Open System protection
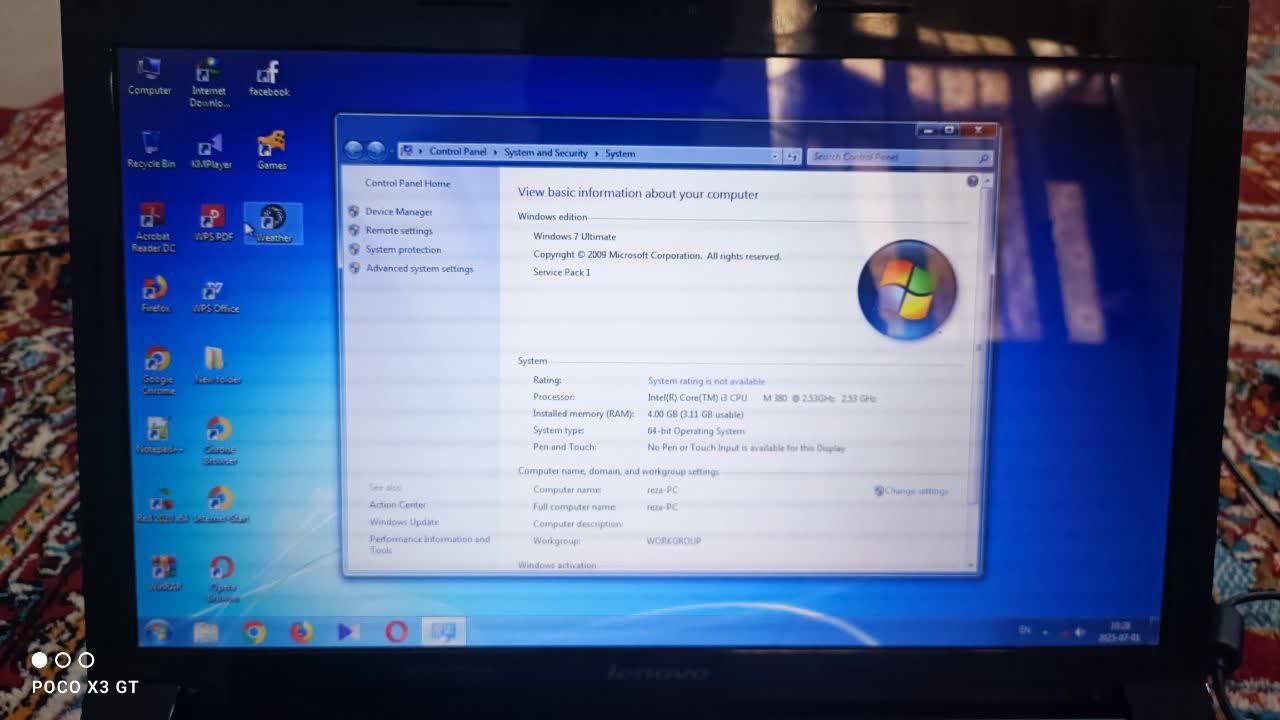 403,250
